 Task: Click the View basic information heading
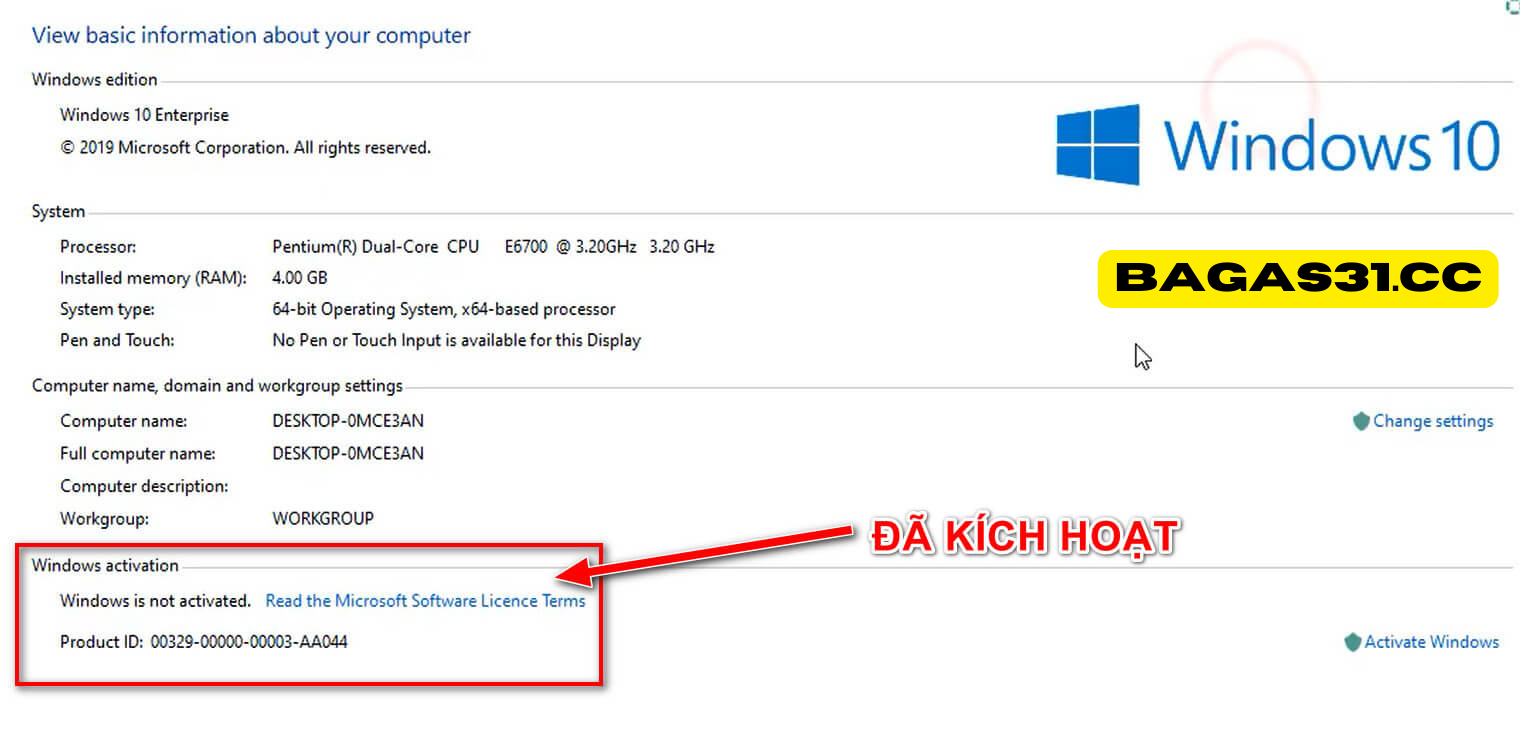pos(251,36)
